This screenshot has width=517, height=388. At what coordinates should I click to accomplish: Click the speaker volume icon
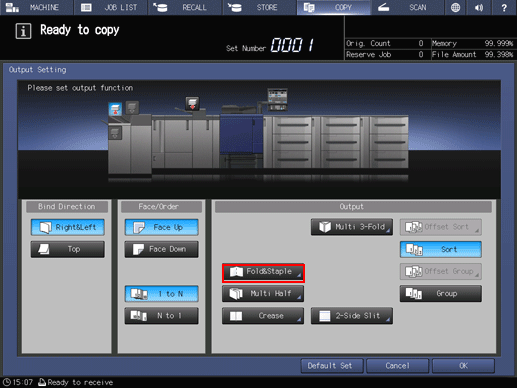click(479, 7)
